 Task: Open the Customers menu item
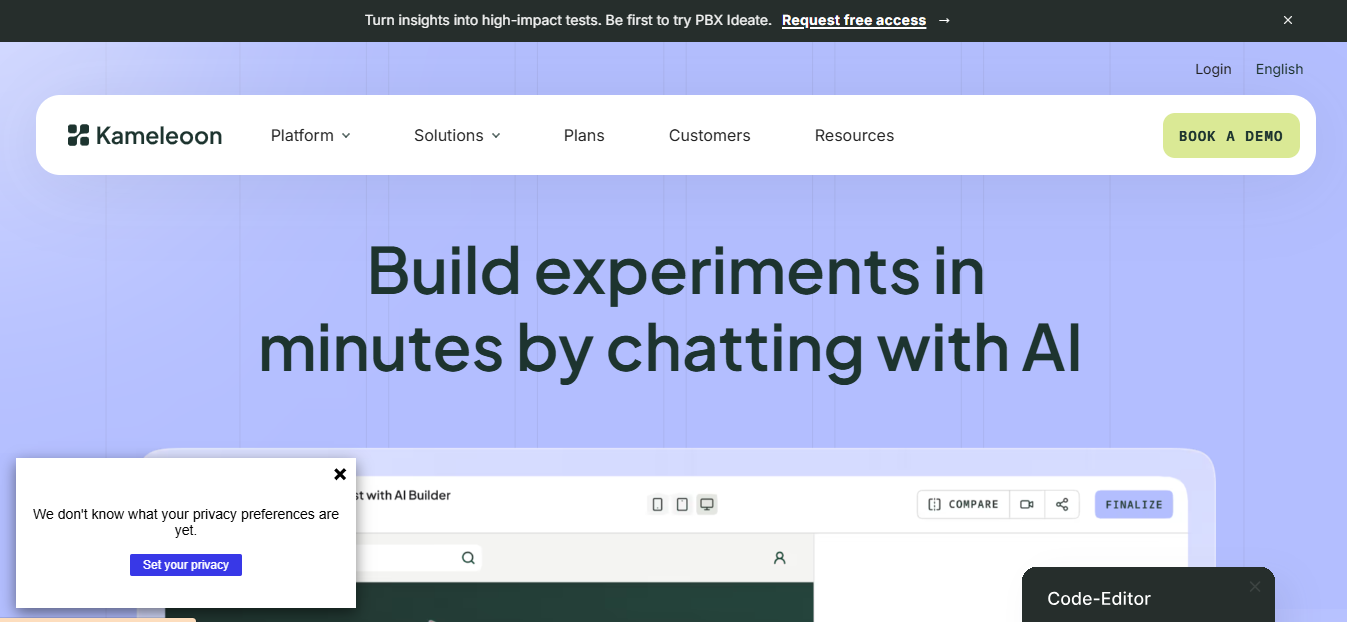click(x=710, y=135)
